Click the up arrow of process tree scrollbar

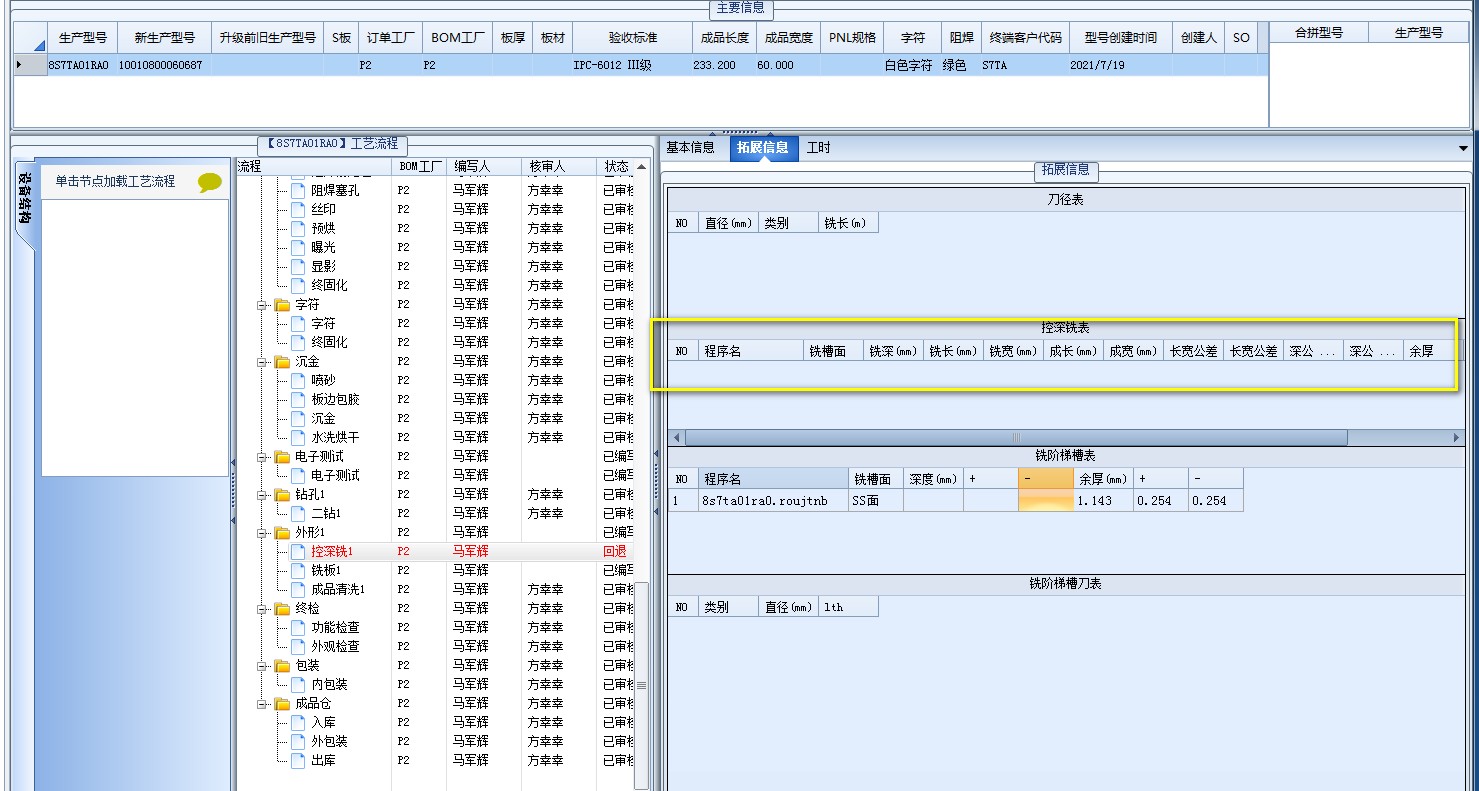(x=642, y=166)
